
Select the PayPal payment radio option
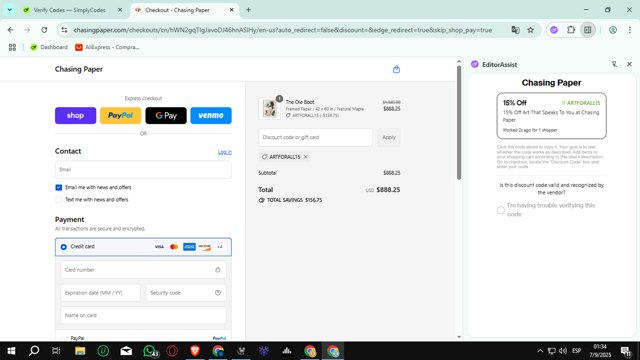click(64, 338)
